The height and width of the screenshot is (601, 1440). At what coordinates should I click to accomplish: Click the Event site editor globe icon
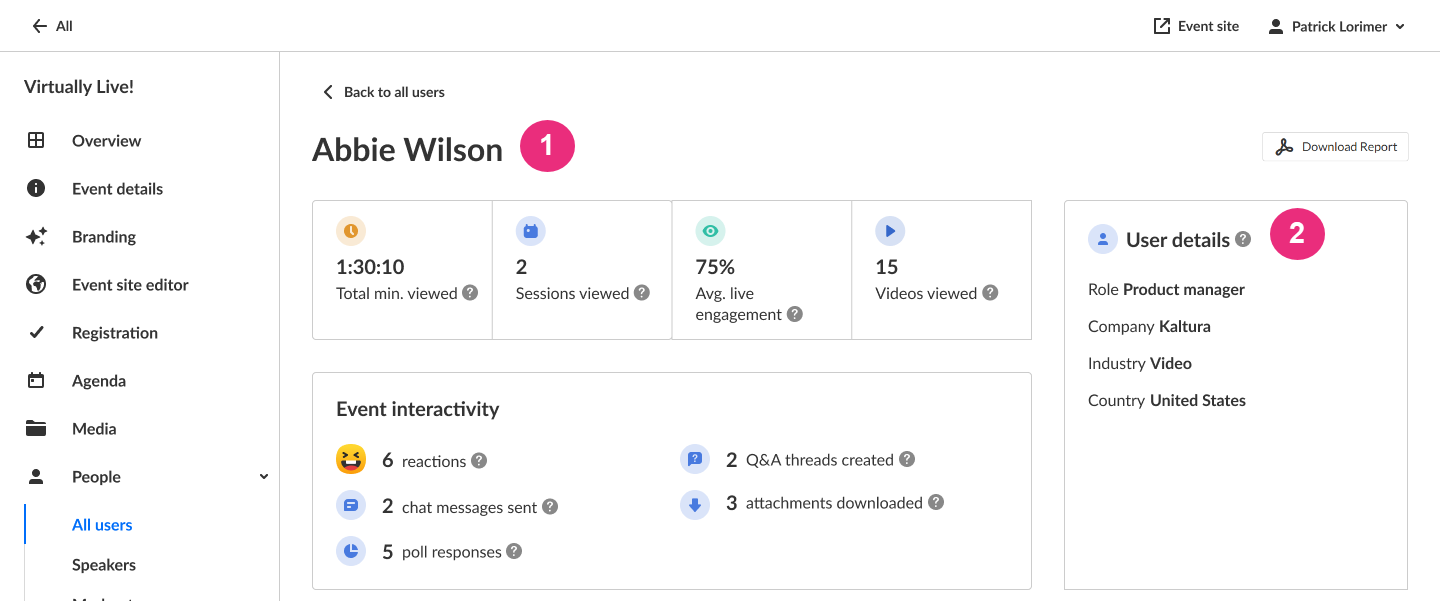click(36, 285)
